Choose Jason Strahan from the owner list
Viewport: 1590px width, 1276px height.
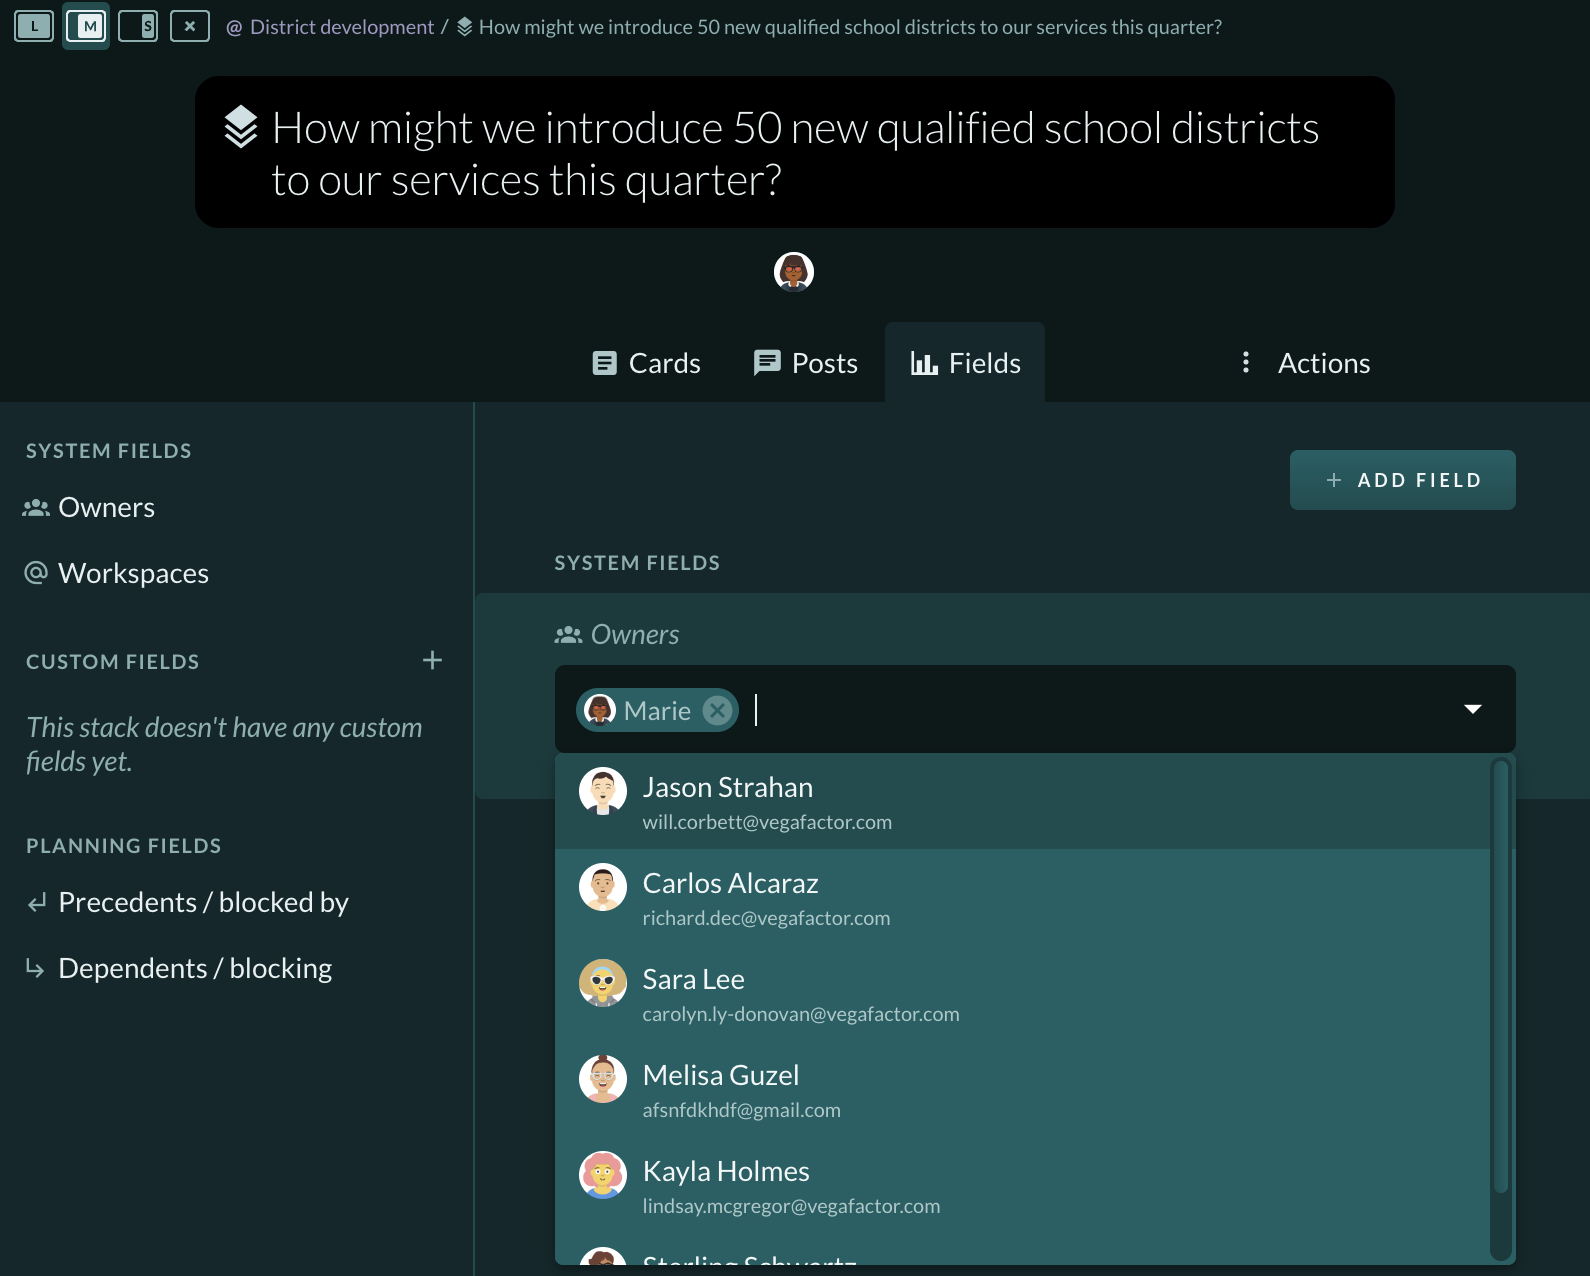pos(1022,802)
